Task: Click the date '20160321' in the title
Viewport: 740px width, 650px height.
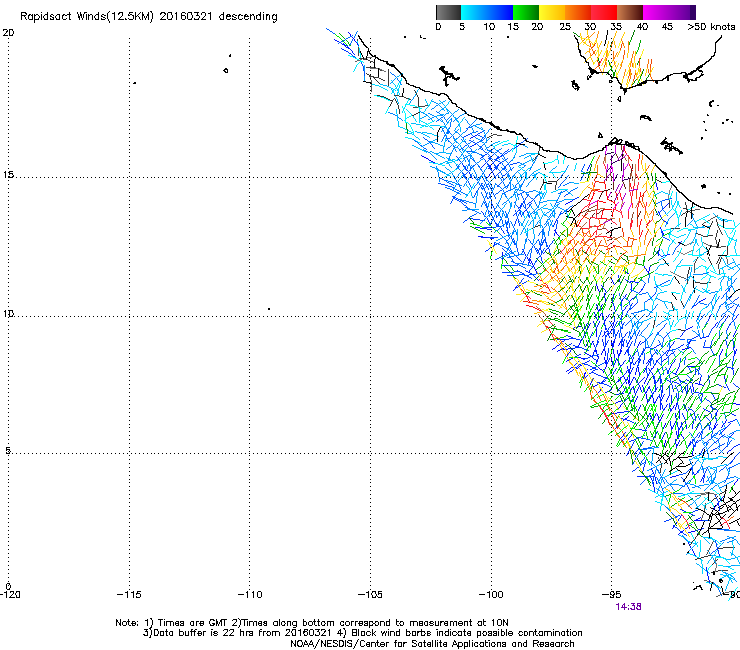Action: coord(186,17)
